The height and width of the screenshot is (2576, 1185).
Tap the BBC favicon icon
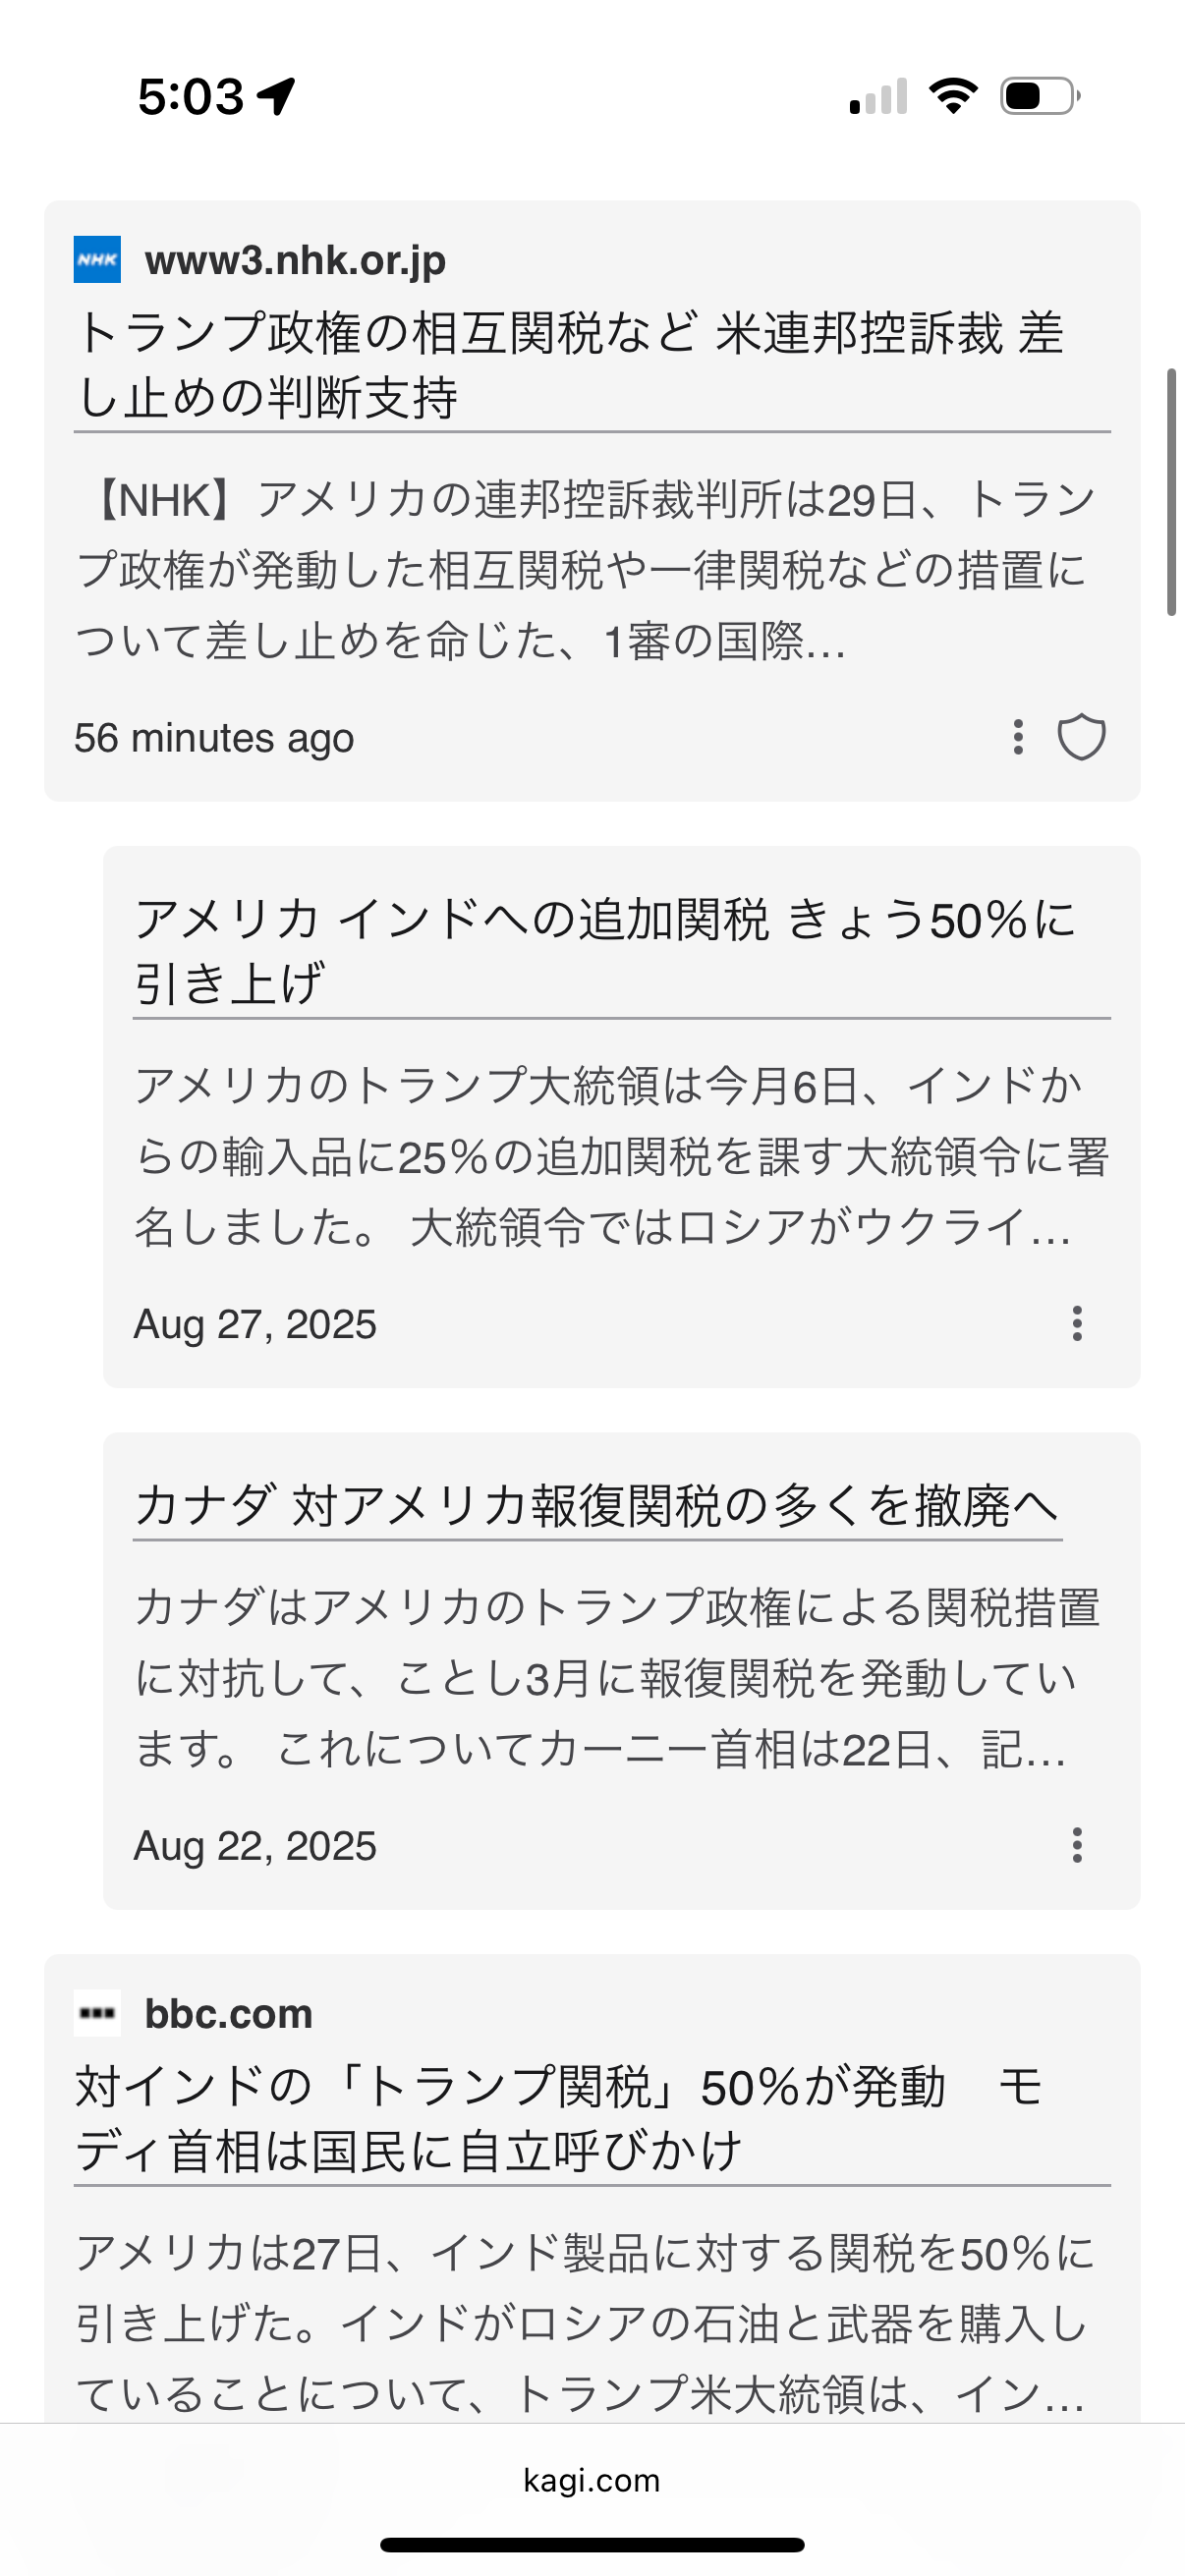point(97,2013)
